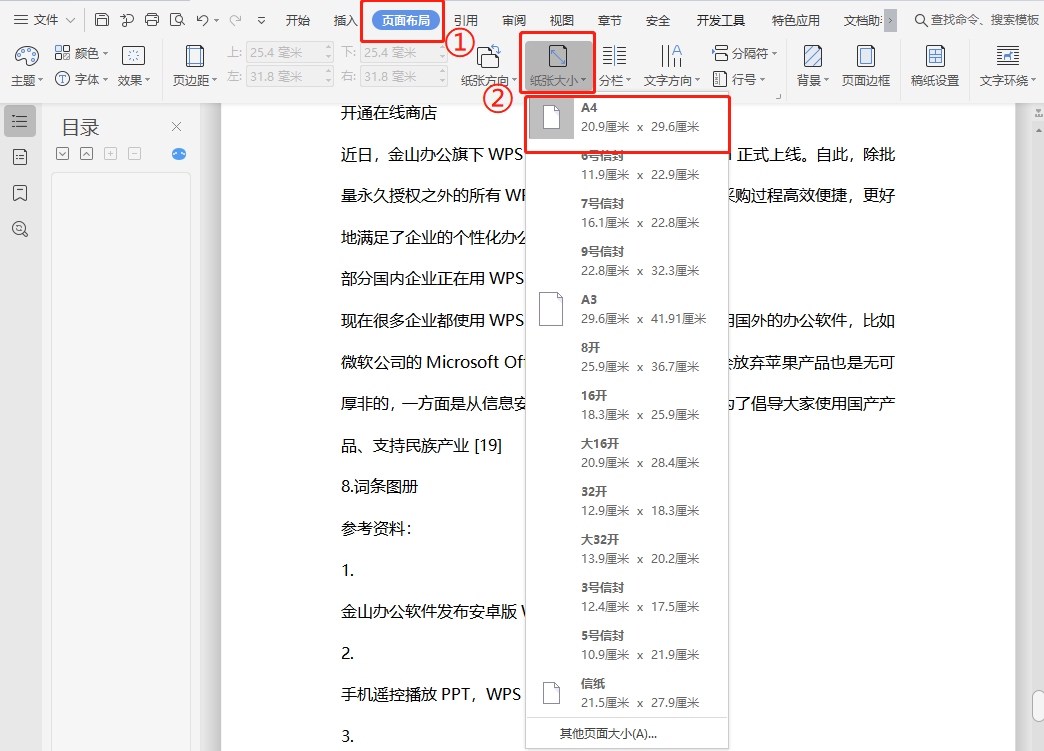Viewport: 1044px width, 751px height.
Task: Open the 审阅 tab
Action: 513,21
